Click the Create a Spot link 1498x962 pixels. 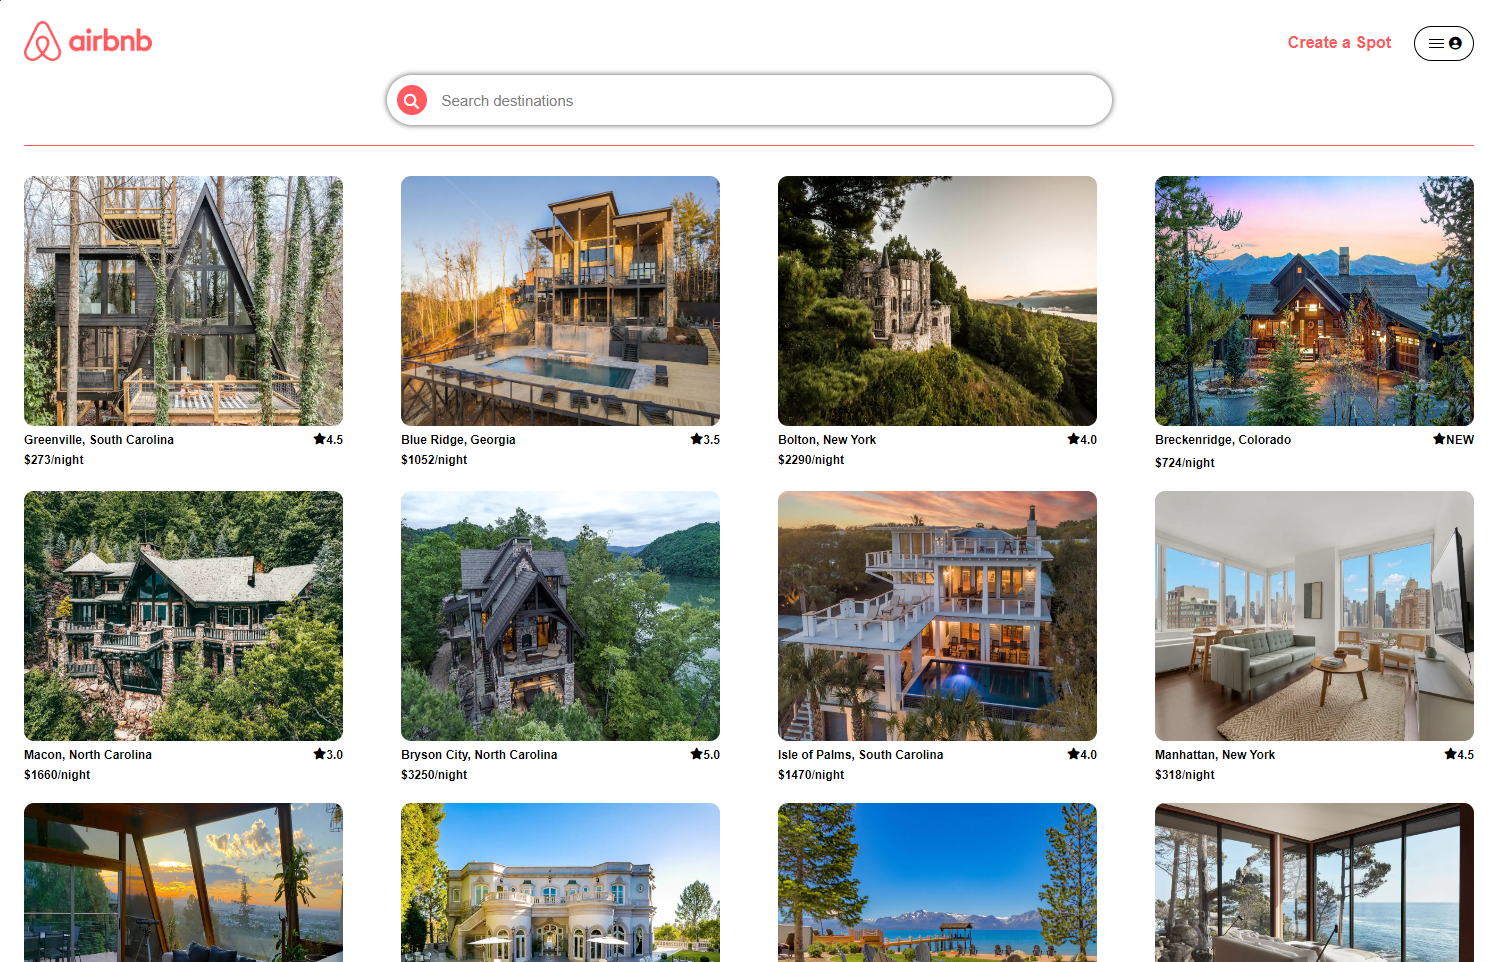1339,43
